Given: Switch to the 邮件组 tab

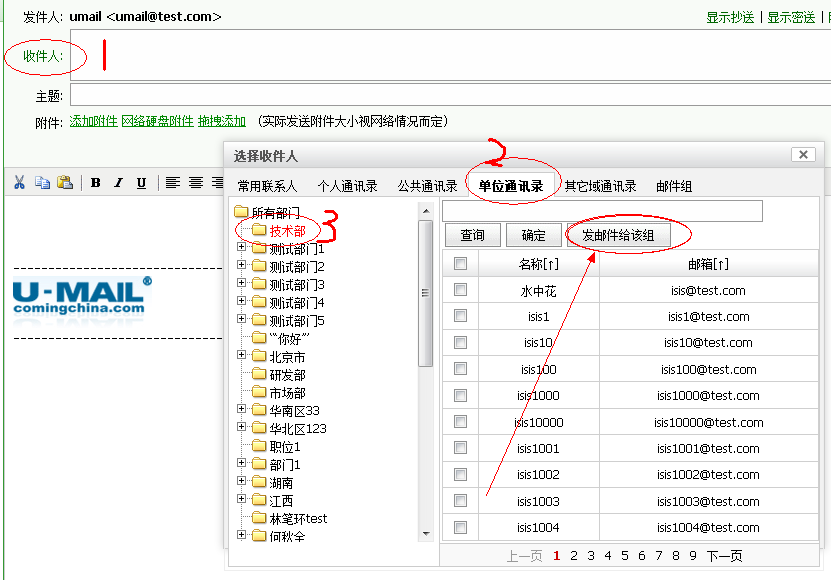Looking at the screenshot, I should point(674,186).
